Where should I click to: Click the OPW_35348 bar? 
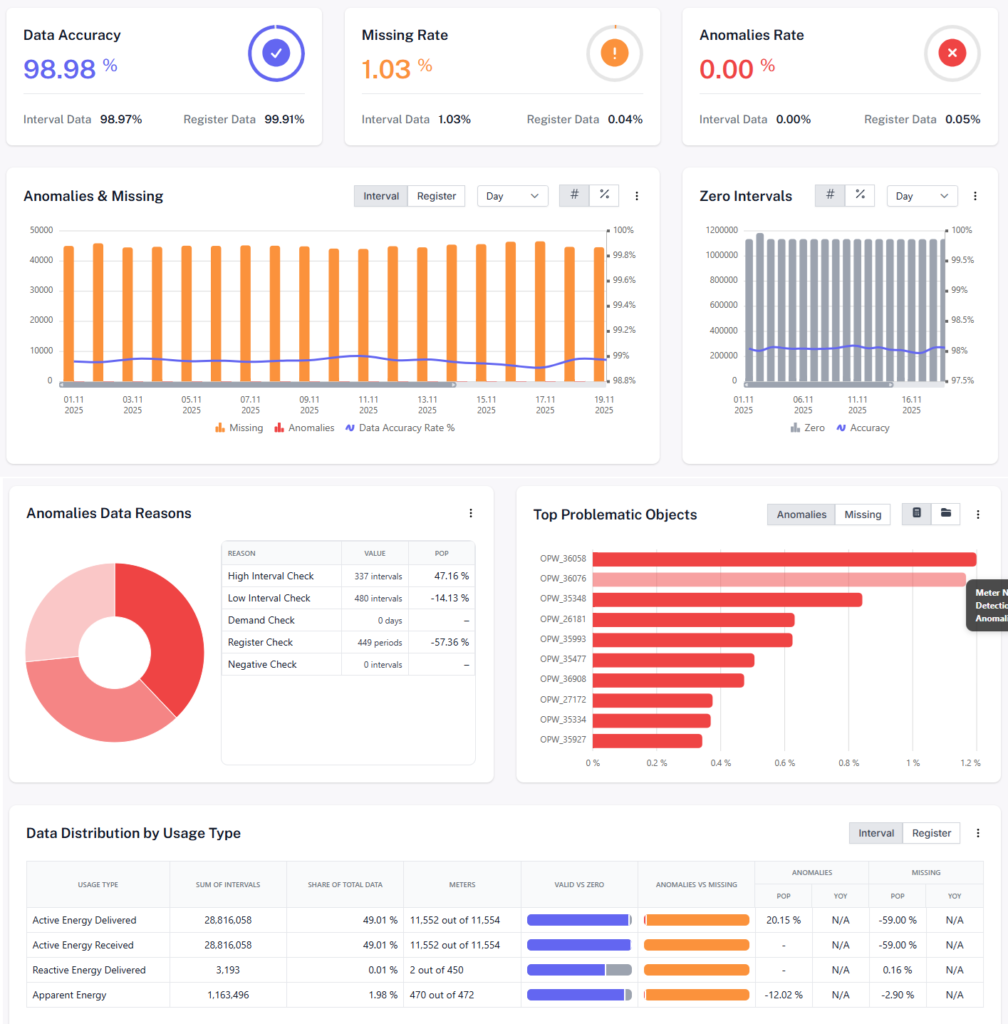pos(727,600)
